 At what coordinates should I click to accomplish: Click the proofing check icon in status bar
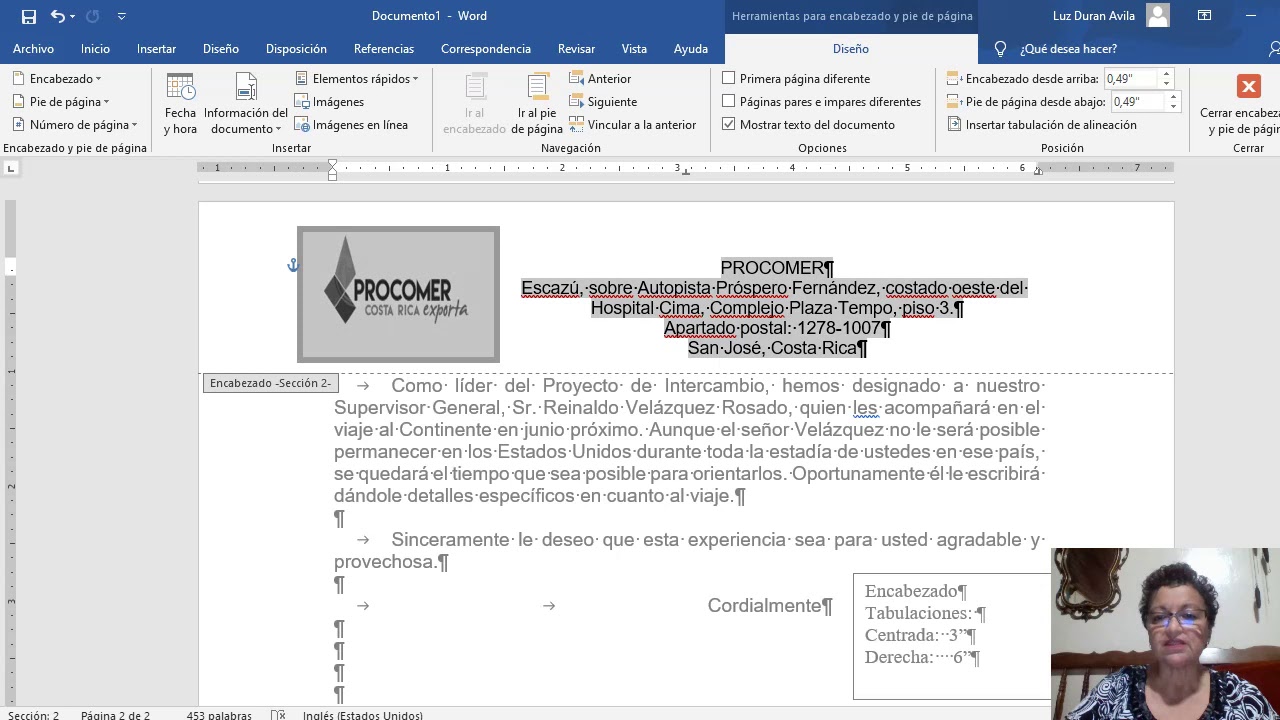point(278,715)
